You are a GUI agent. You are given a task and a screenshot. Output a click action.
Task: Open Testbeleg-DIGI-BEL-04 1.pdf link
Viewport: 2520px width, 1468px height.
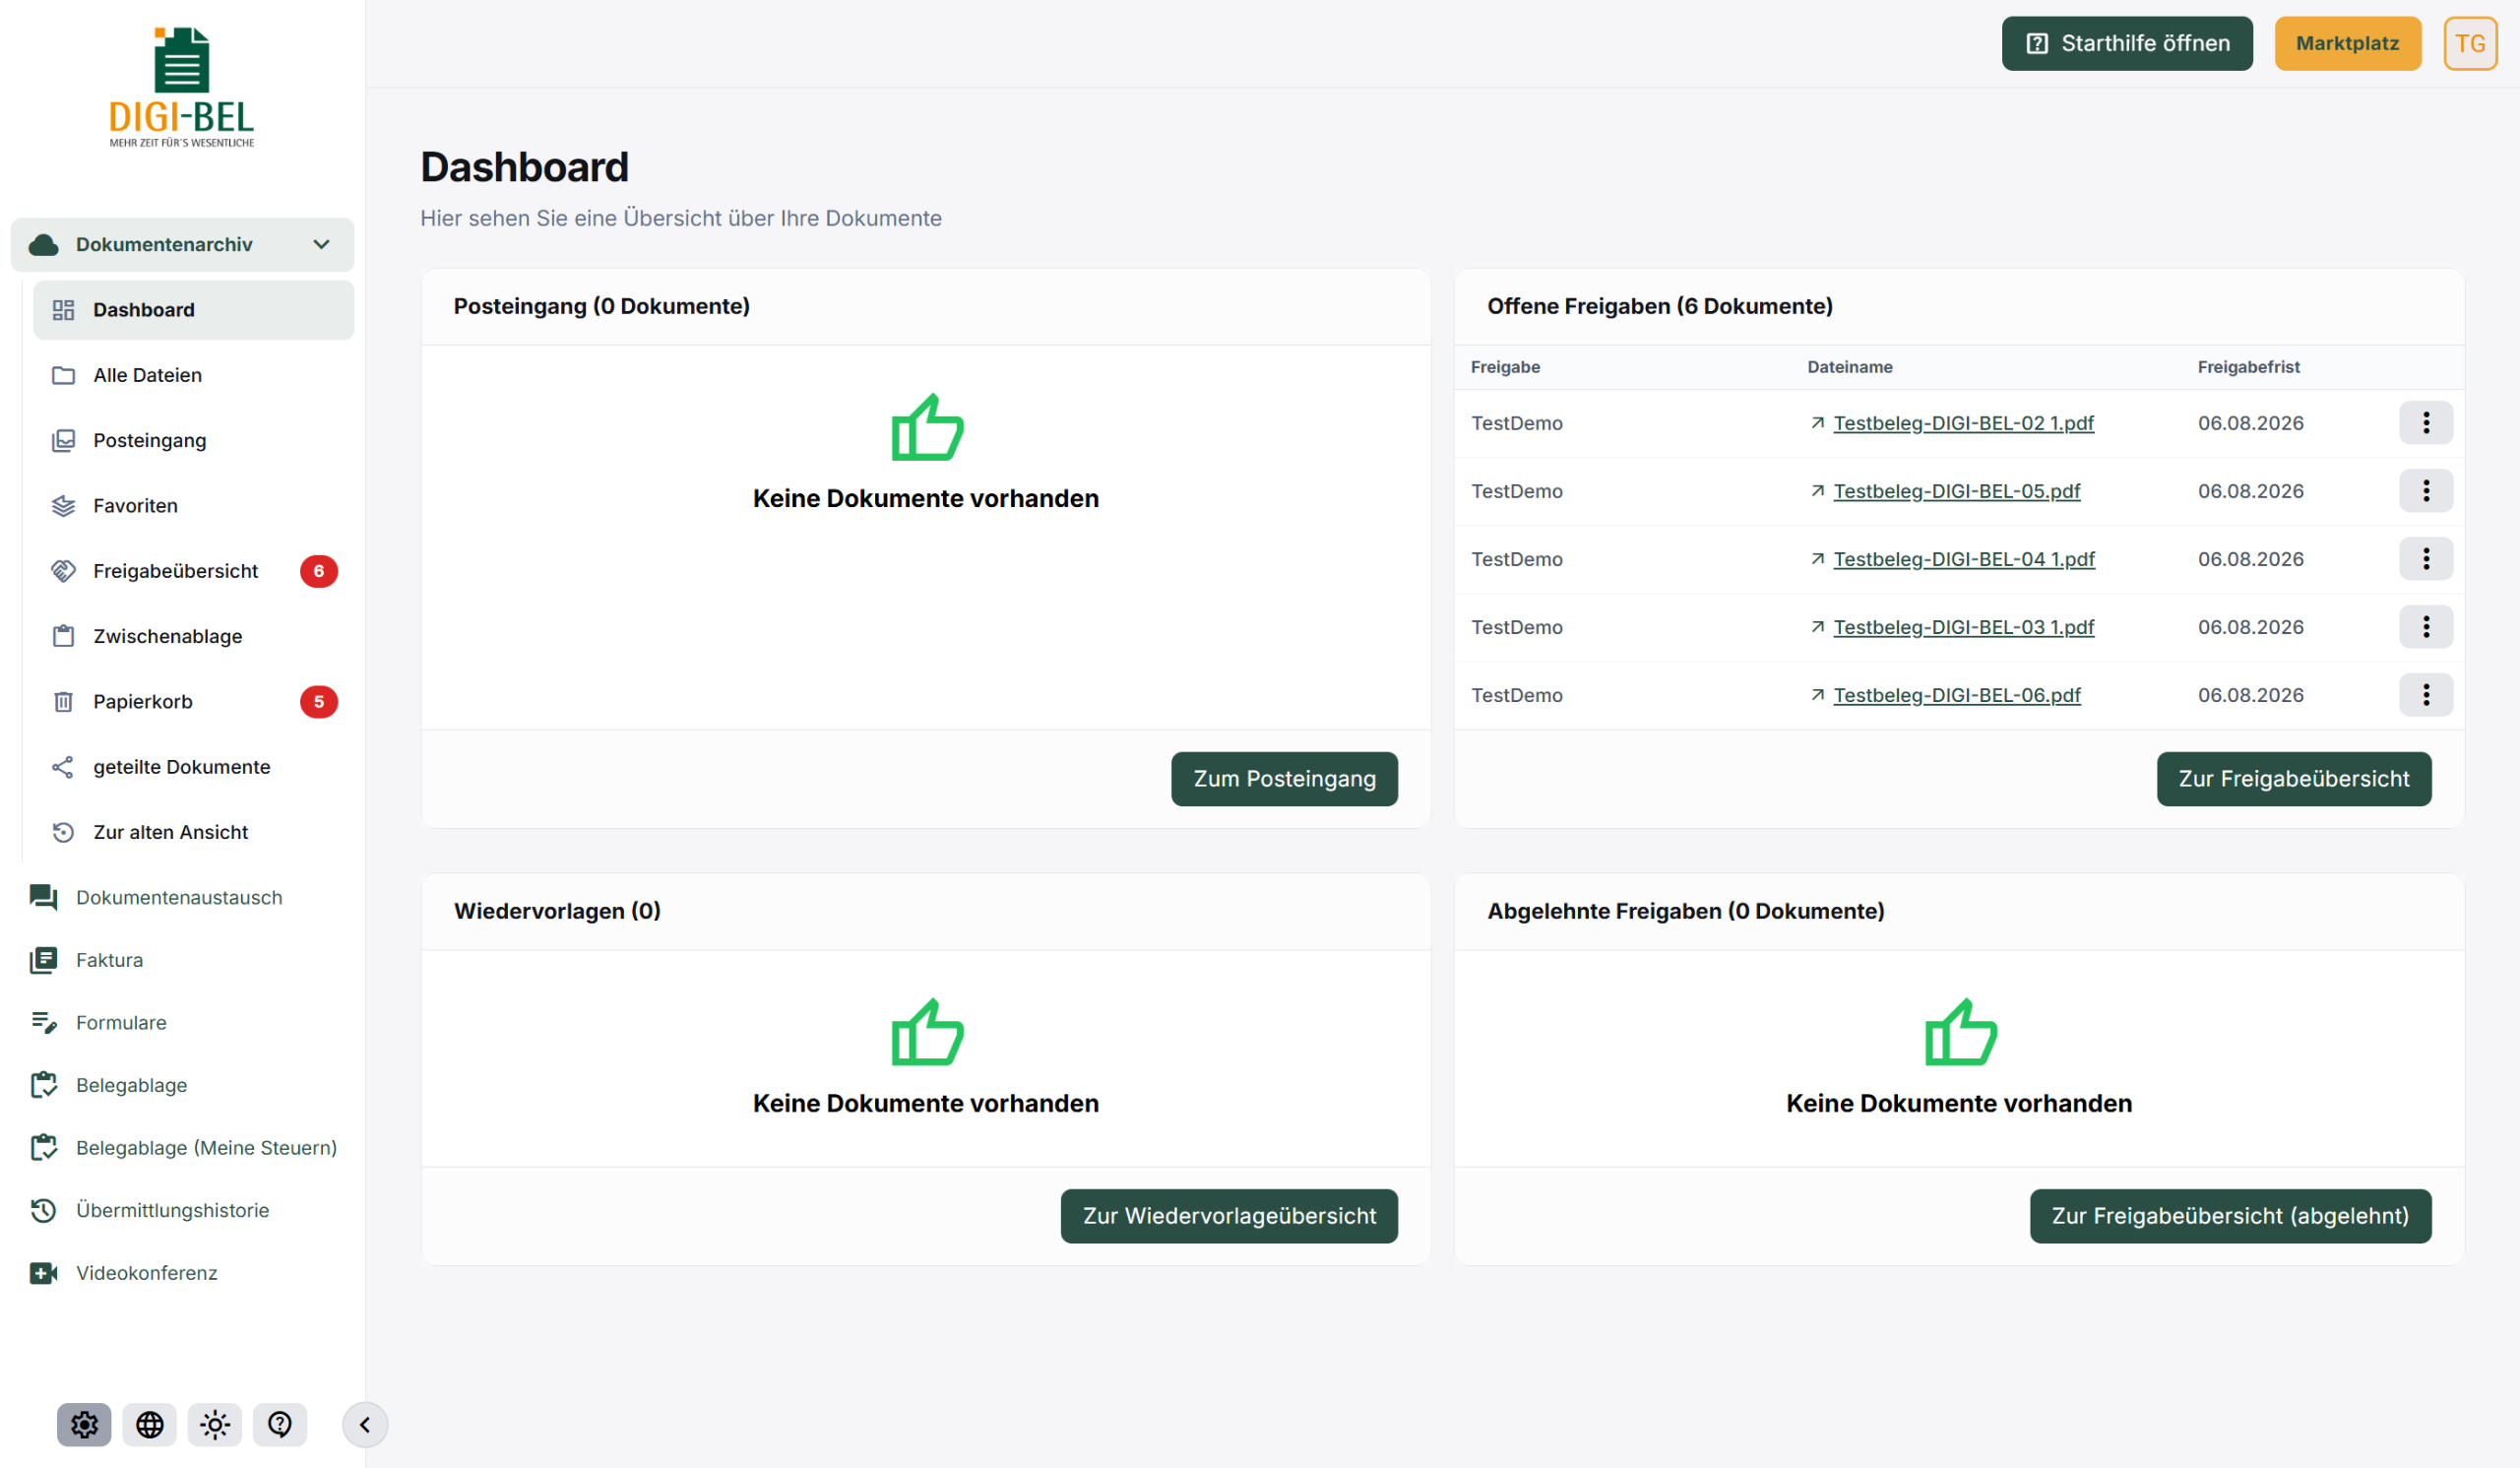(x=1964, y=559)
